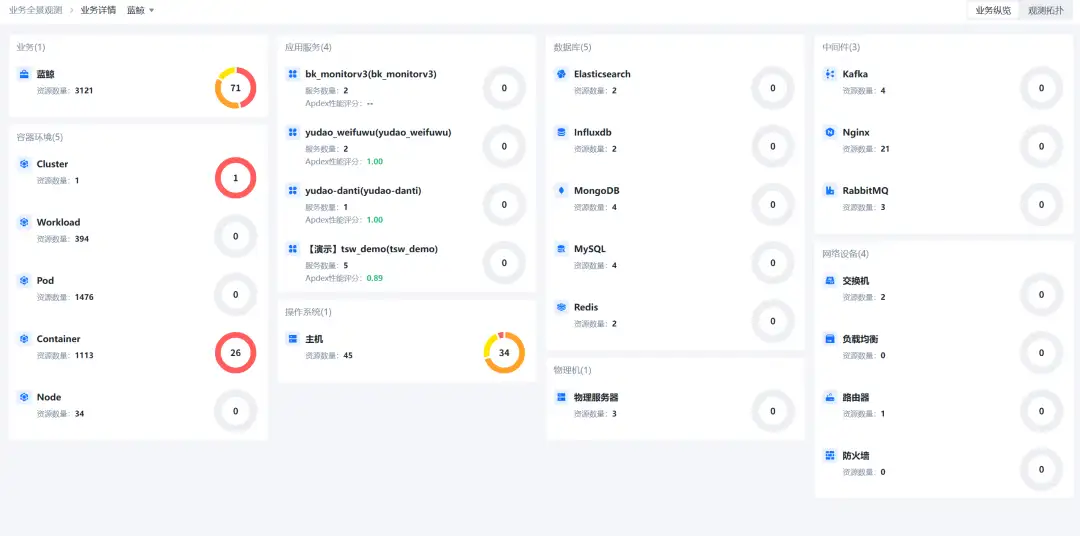Click the 交换机 switch icon

[830, 280]
